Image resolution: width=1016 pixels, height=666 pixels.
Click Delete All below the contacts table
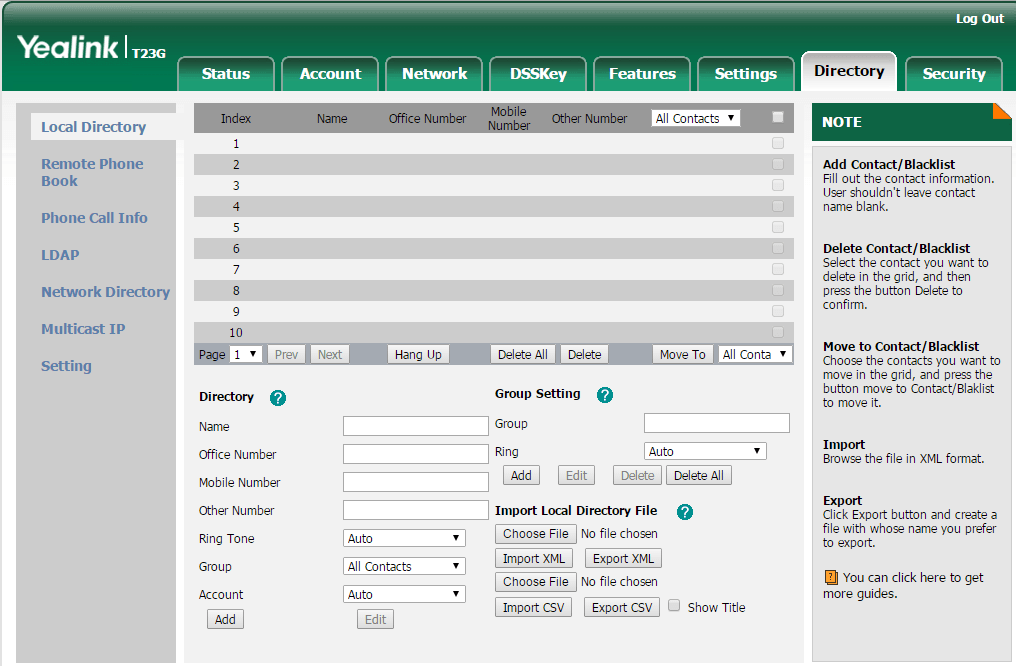[522, 354]
